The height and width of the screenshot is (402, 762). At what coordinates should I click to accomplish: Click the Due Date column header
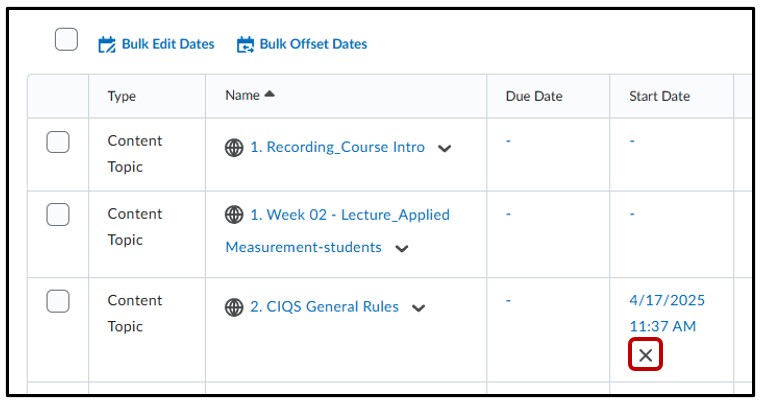[x=534, y=96]
